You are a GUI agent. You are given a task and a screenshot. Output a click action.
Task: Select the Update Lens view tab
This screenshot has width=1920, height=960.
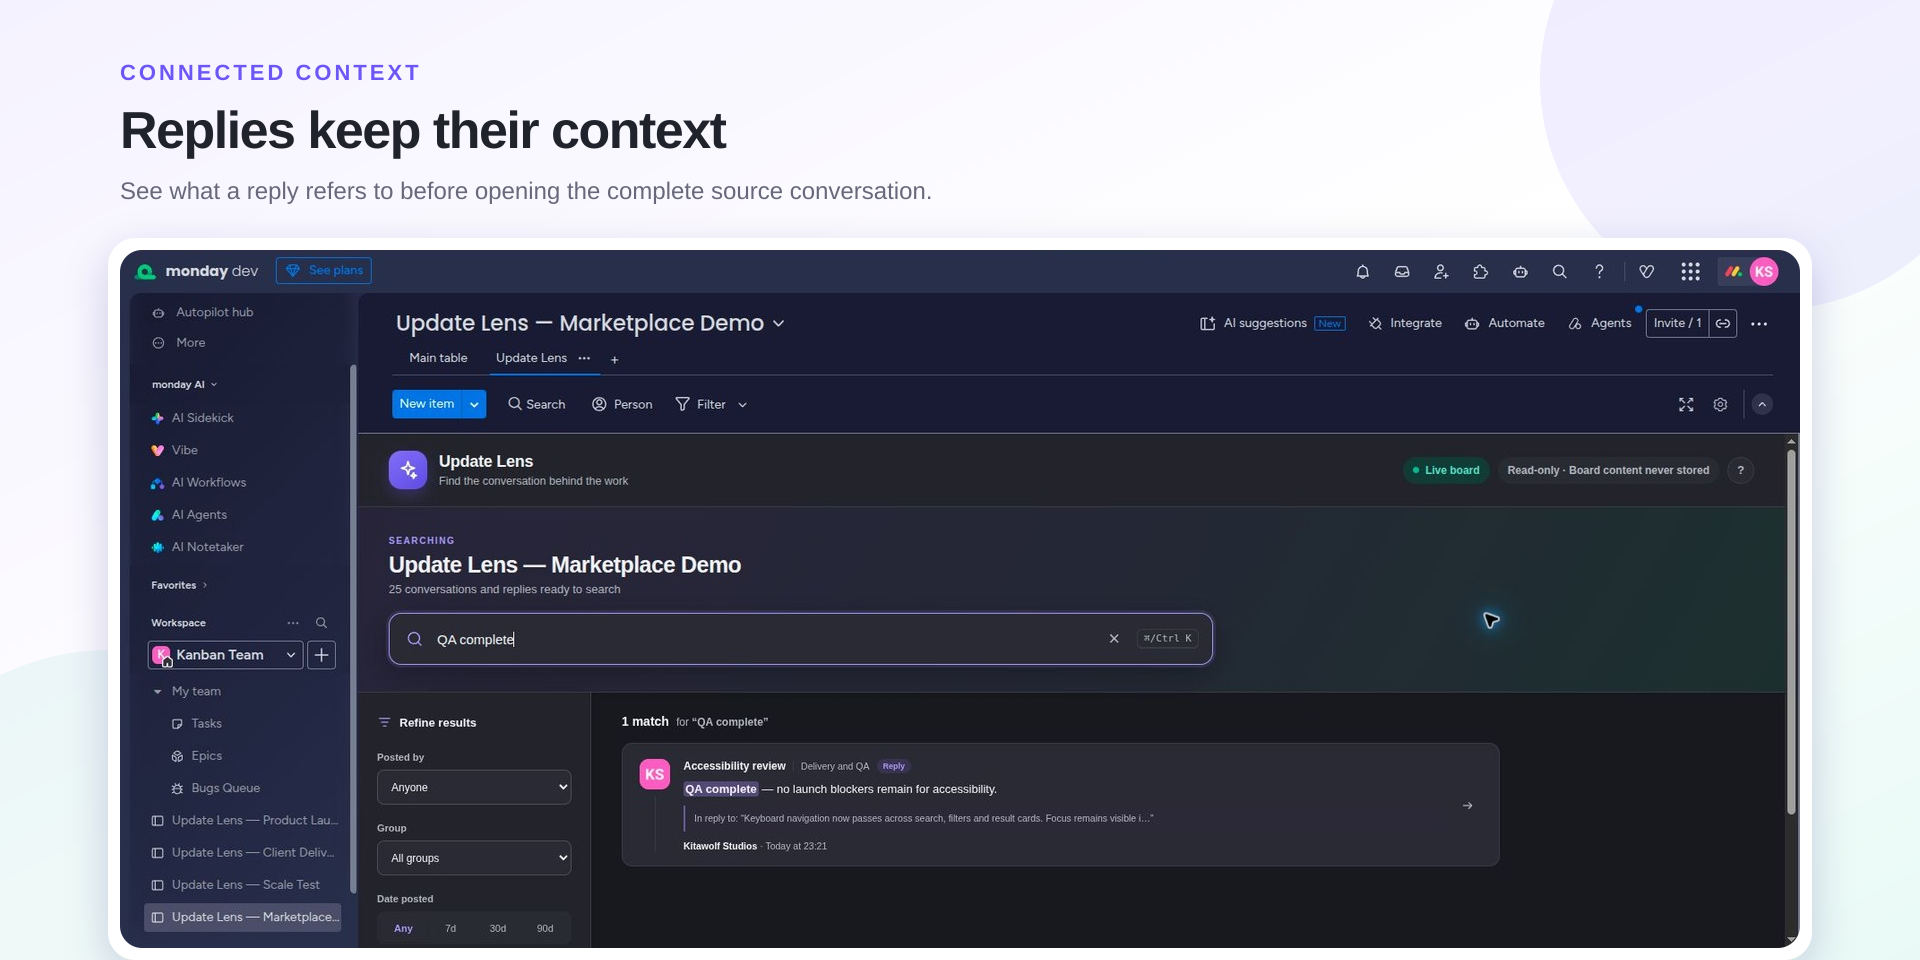coord(531,358)
